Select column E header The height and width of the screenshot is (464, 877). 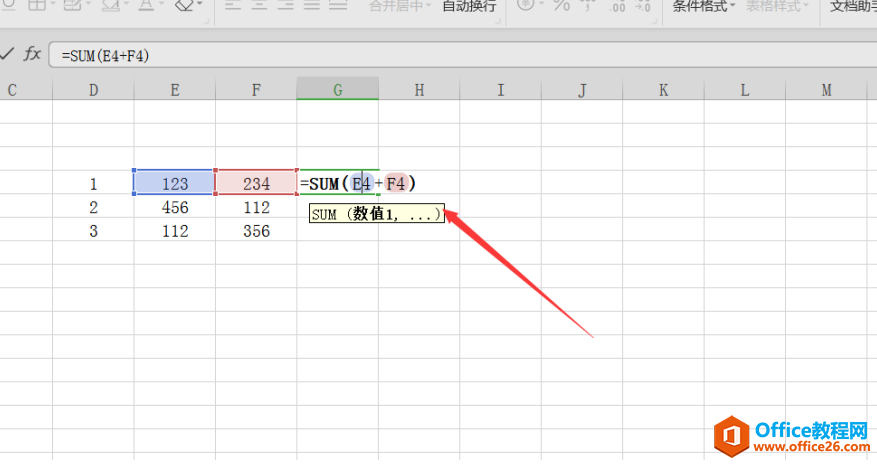[x=175, y=90]
